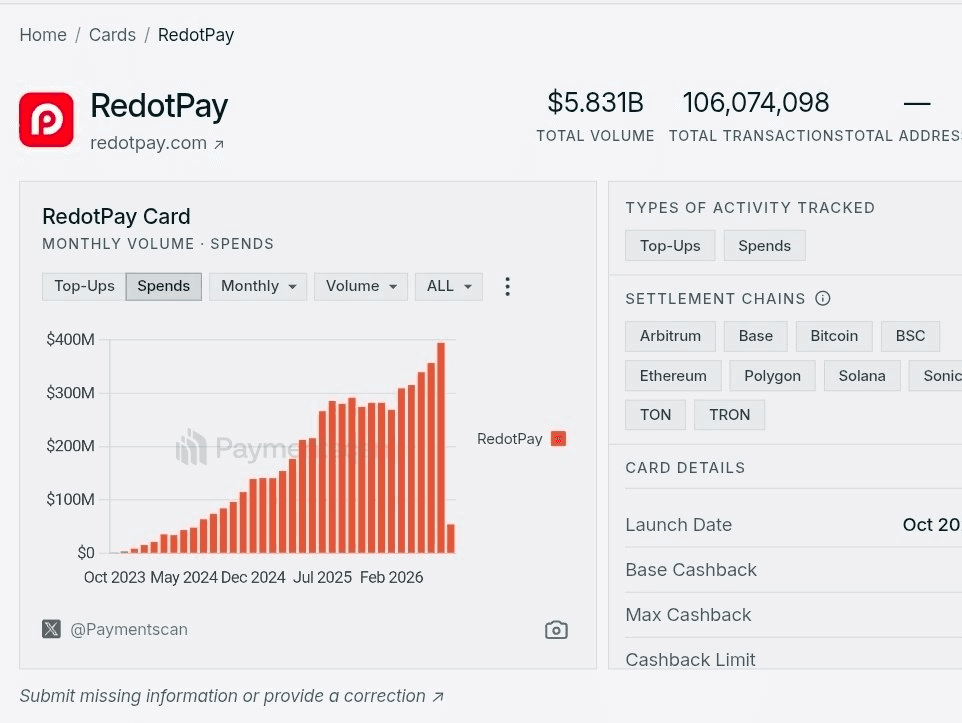Click the $200M y-axis label
Image resolution: width=962 pixels, height=723 pixels.
click(70, 446)
